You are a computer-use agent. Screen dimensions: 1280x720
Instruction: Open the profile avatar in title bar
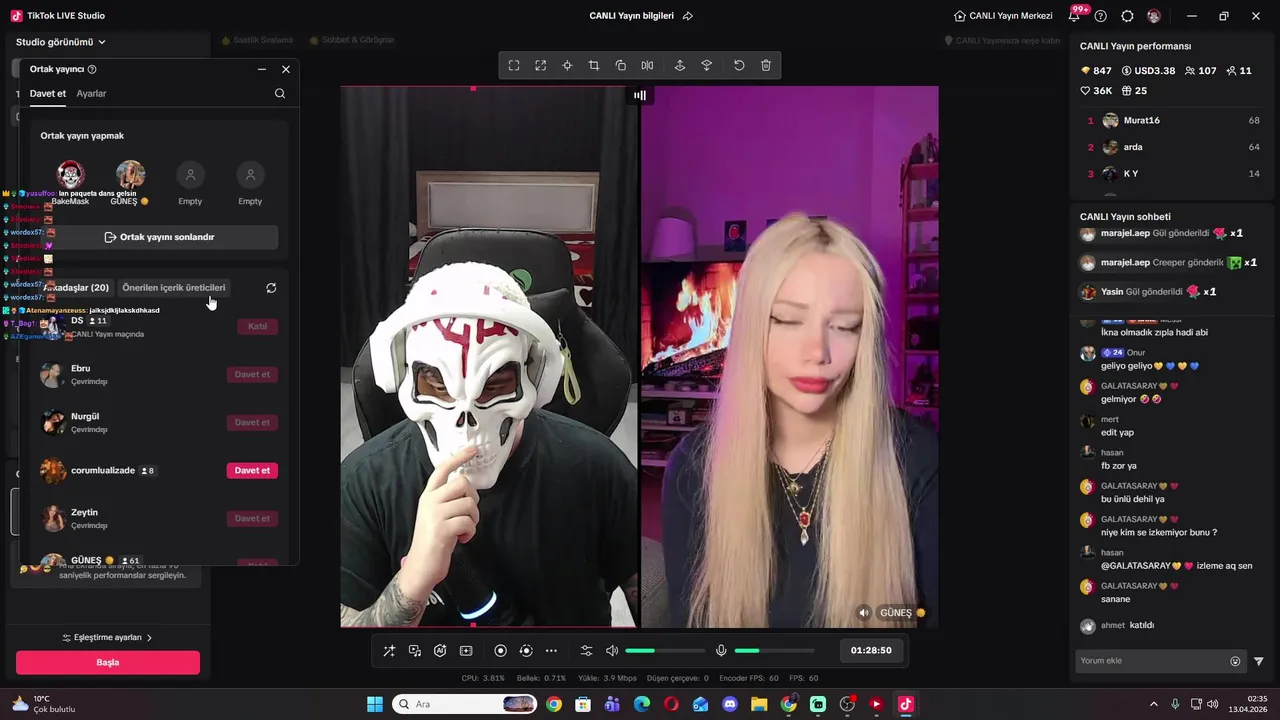(1154, 16)
